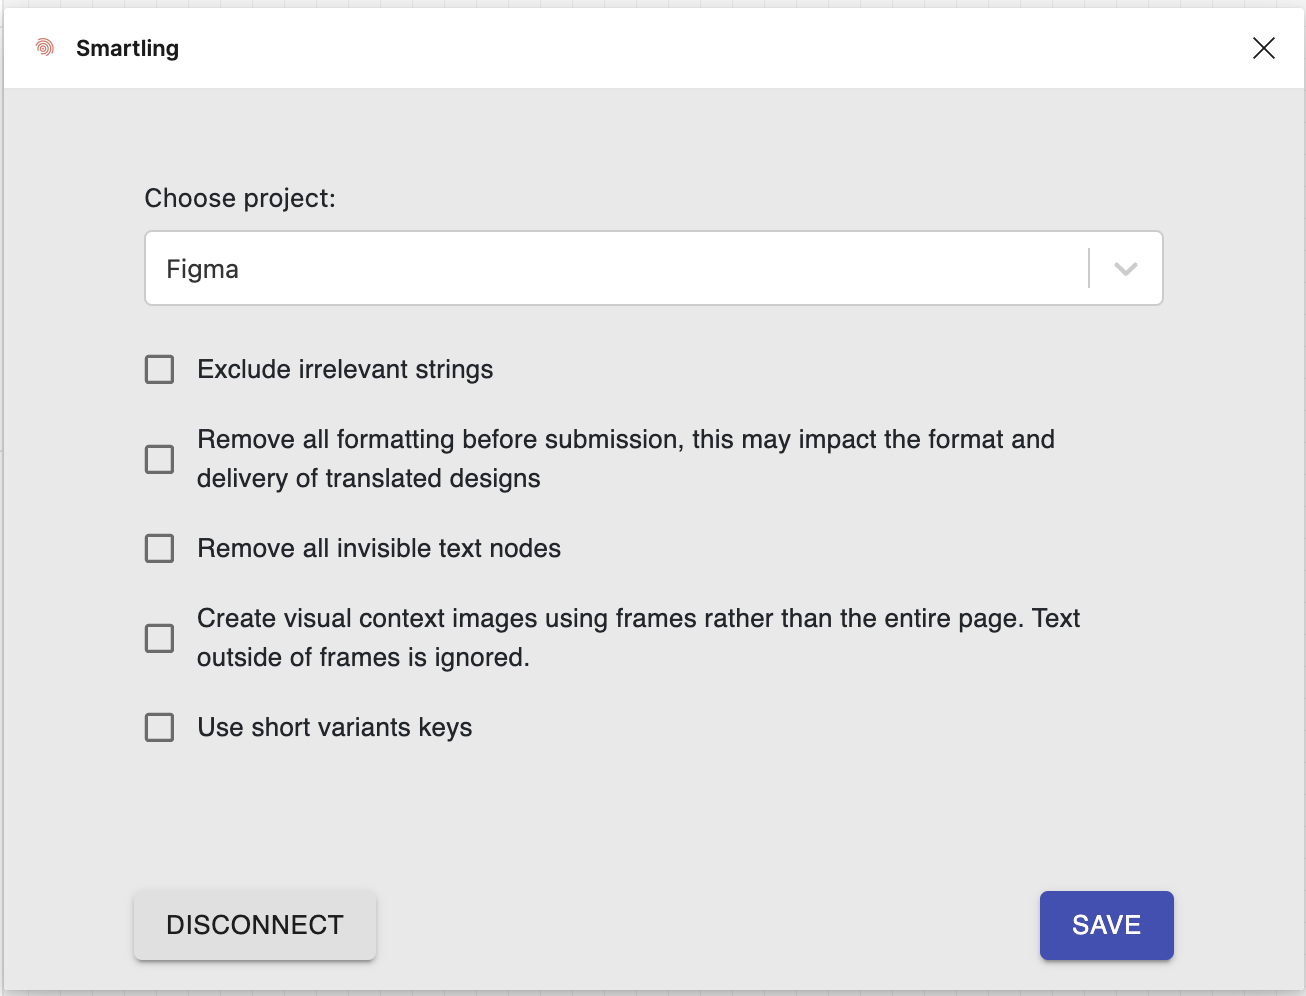Click the Smartling spiral logo icon
This screenshot has height=996, width=1306.
(44, 47)
